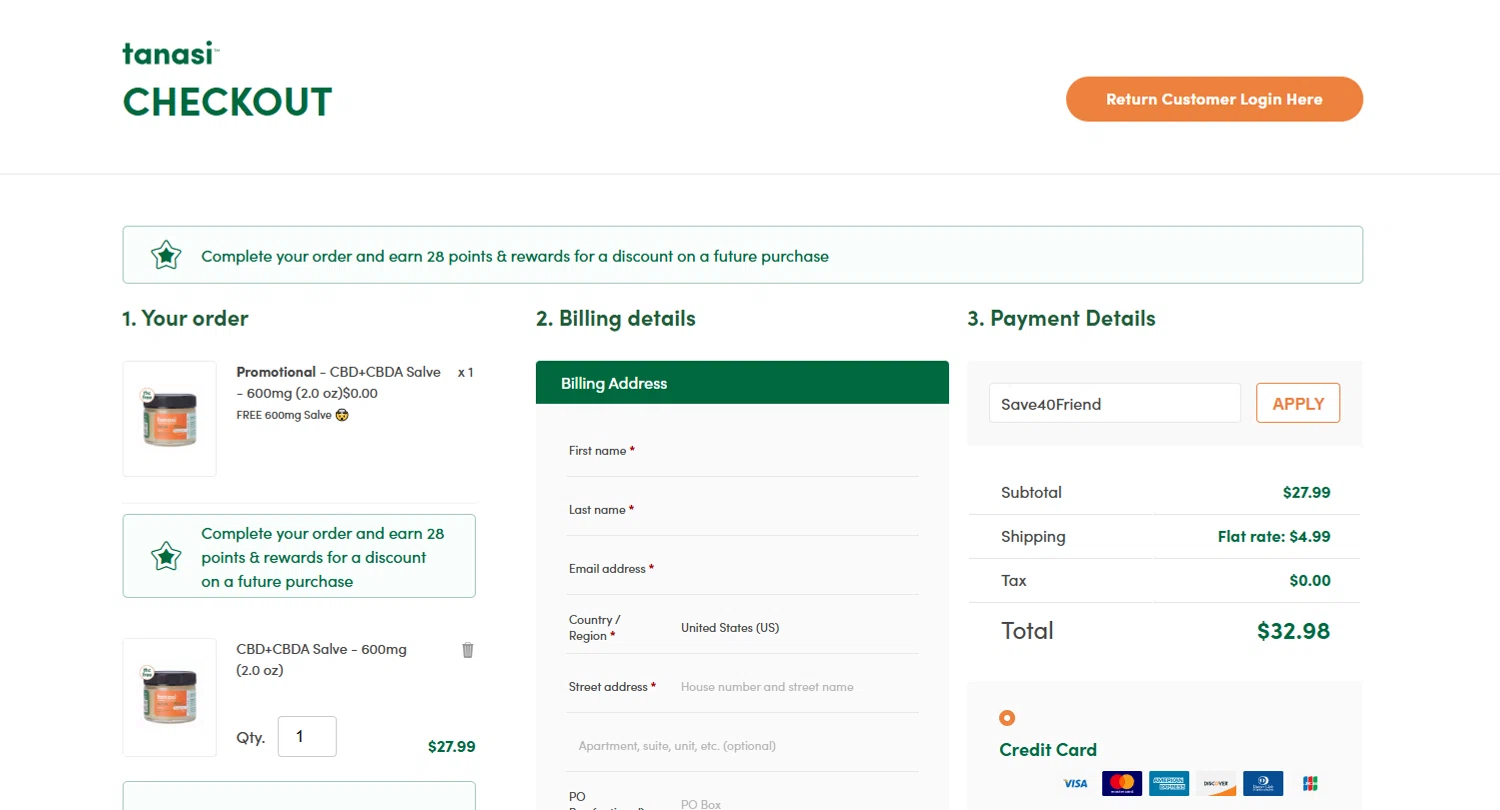Click the Street address field
This screenshot has height=810, width=1500.
[x=798, y=687]
